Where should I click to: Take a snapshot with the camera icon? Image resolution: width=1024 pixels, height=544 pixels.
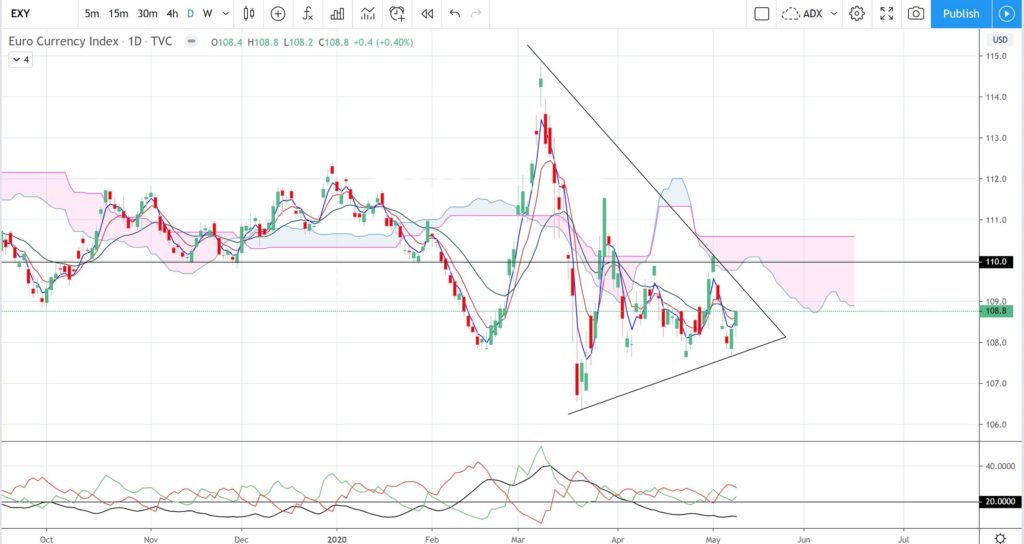pyautogui.click(x=916, y=13)
